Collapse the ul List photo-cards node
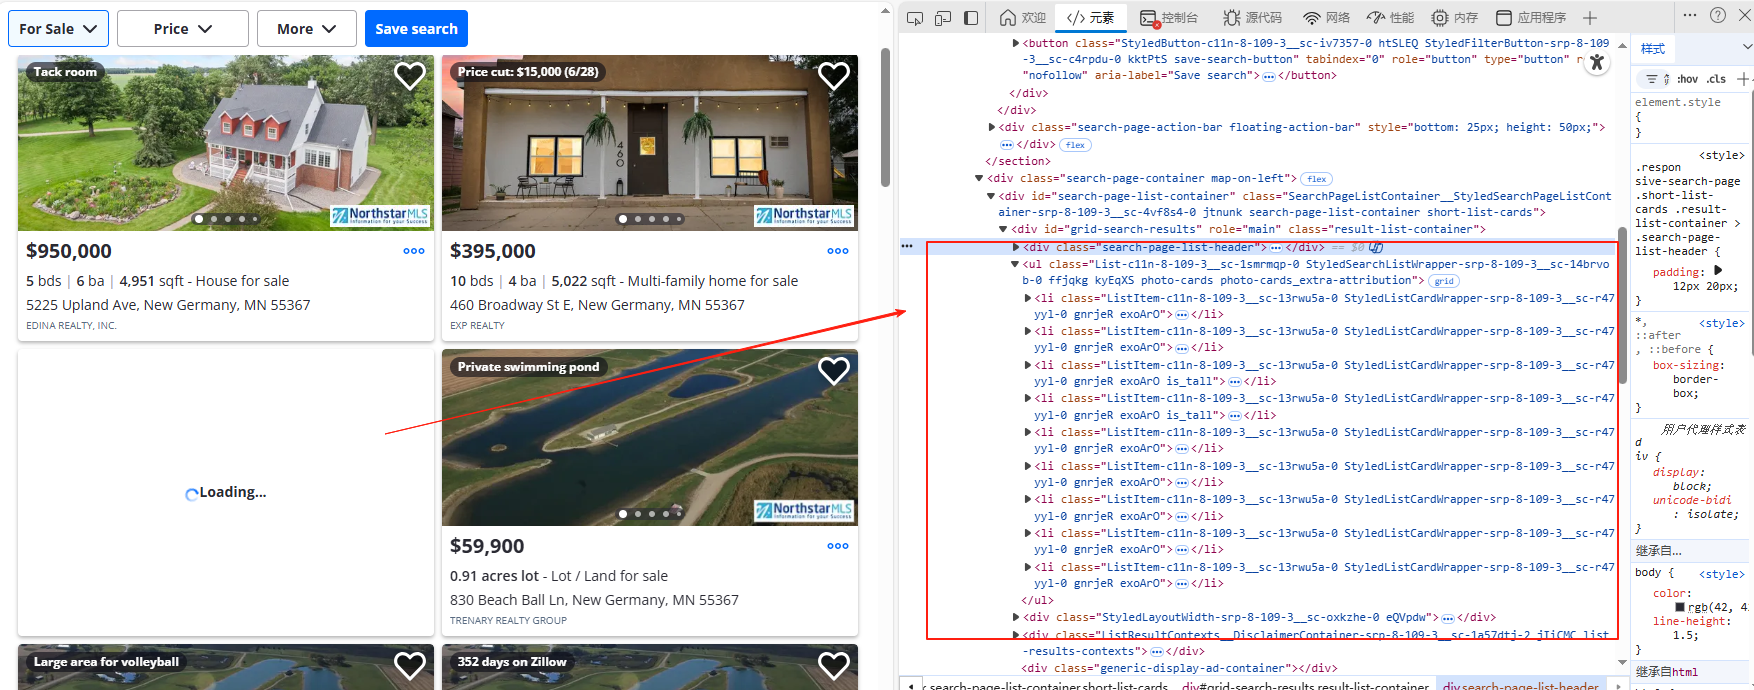This screenshot has width=1754, height=690. tap(1015, 264)
